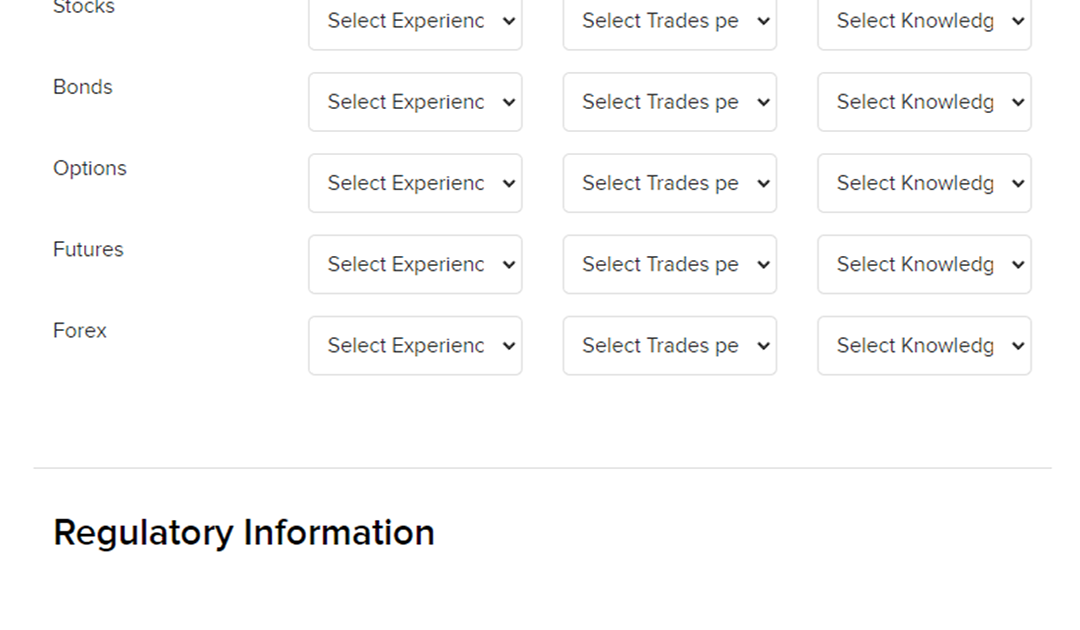Click the Forex row label

pyautogui.click(x=80, y=331)
